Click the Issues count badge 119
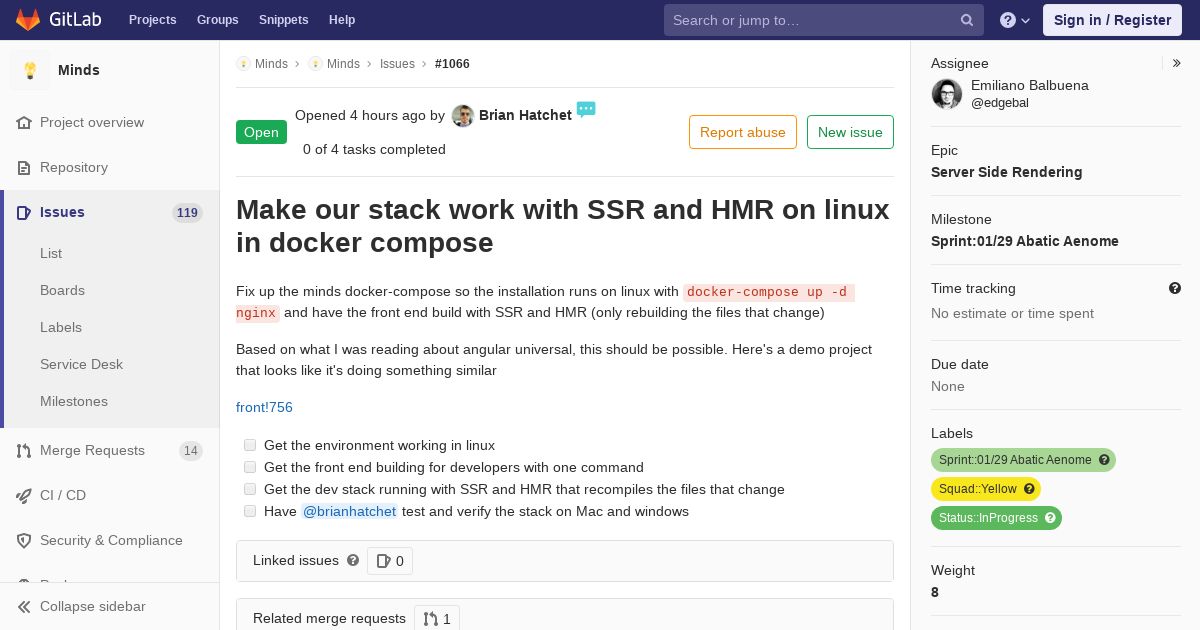 (187, 213)
